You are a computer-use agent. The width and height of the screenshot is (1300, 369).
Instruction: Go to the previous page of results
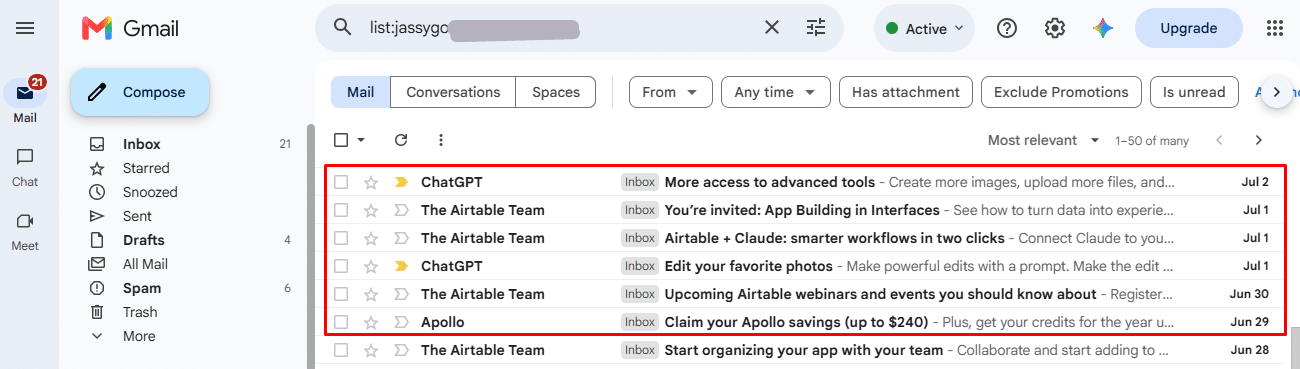coord(1218,140)
